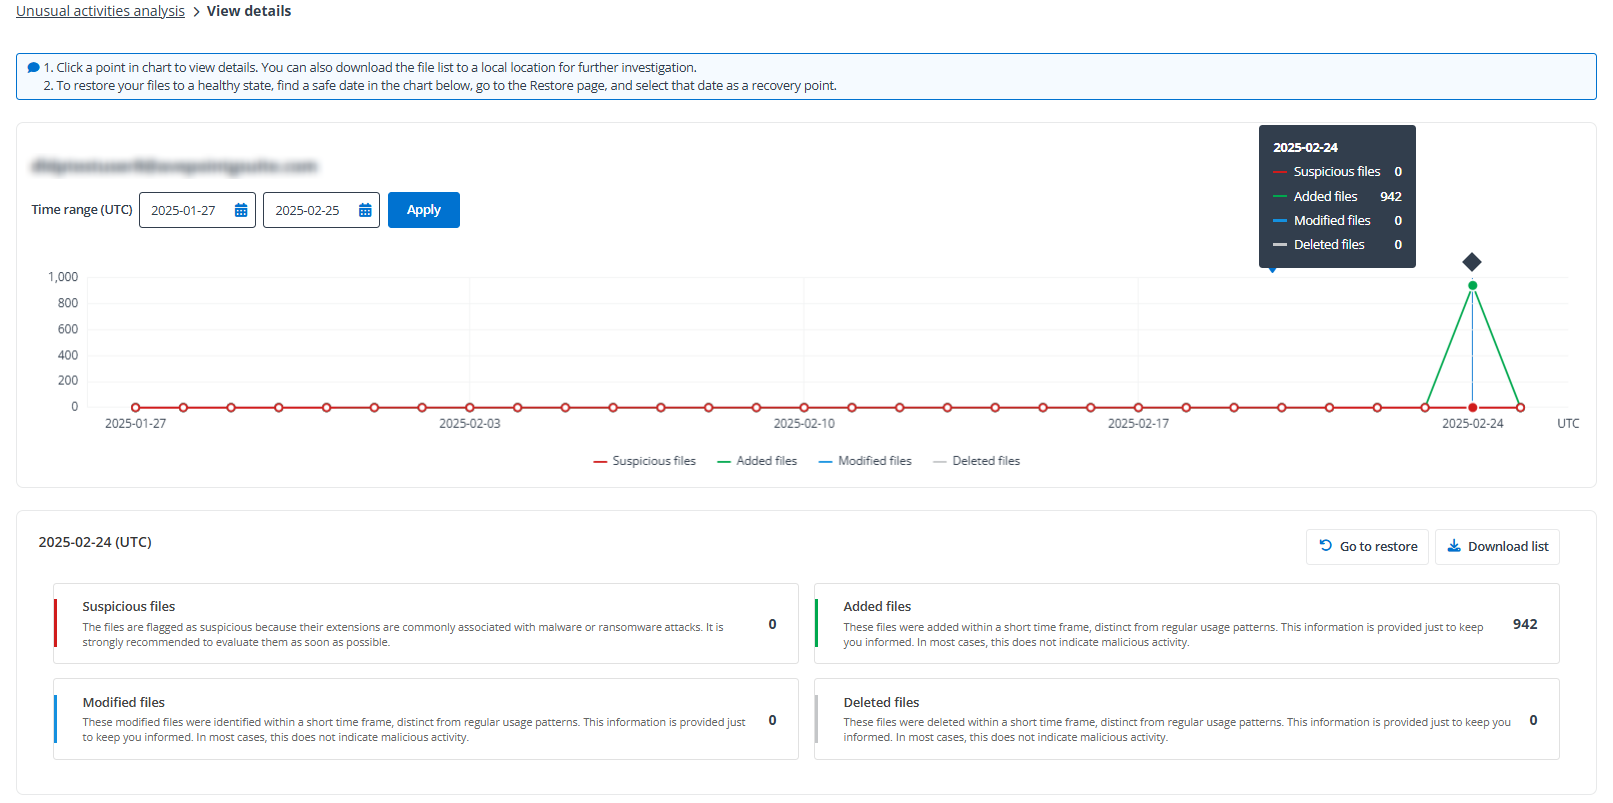This screenshot has width=1613, height=803.
Task: Open the end date calendar icon
Action: point(365,210)
